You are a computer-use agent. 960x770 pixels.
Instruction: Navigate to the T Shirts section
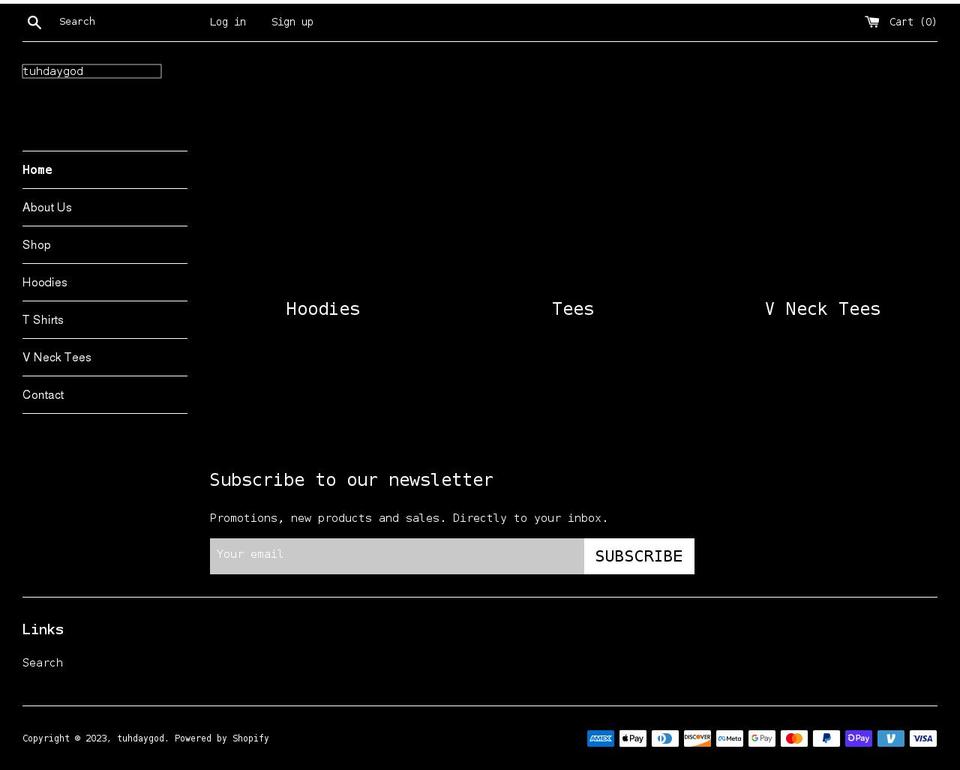43,319
